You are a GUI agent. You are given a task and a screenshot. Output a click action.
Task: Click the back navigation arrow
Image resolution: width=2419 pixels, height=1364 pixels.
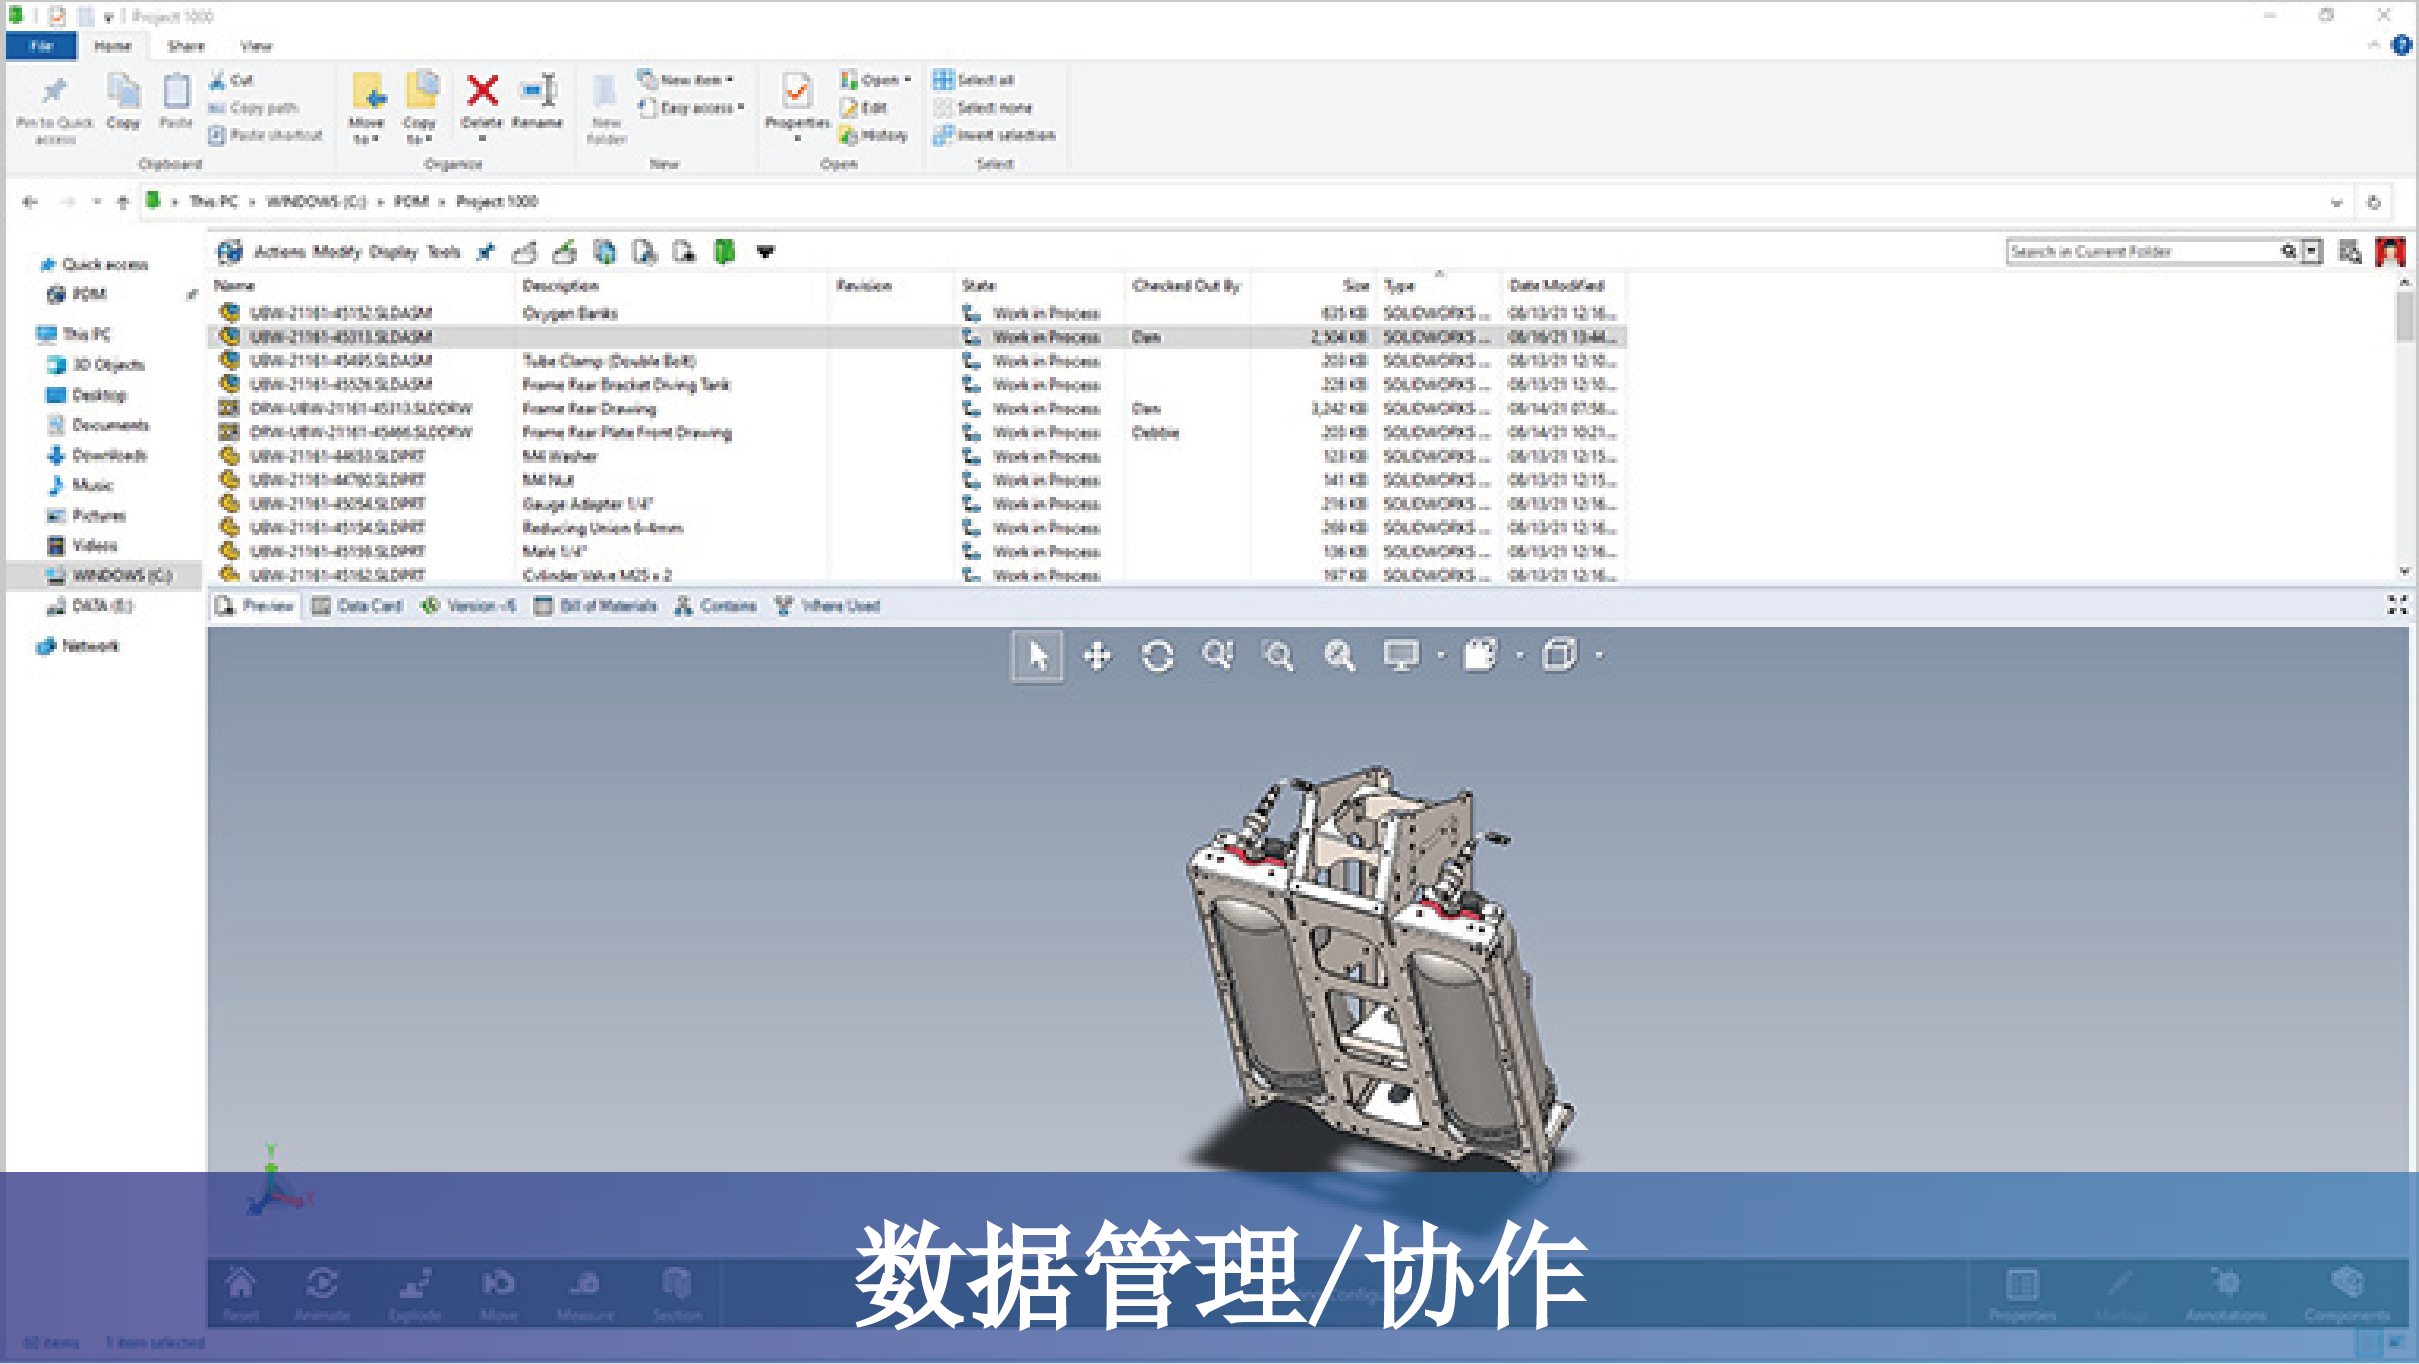coord(30,202)
